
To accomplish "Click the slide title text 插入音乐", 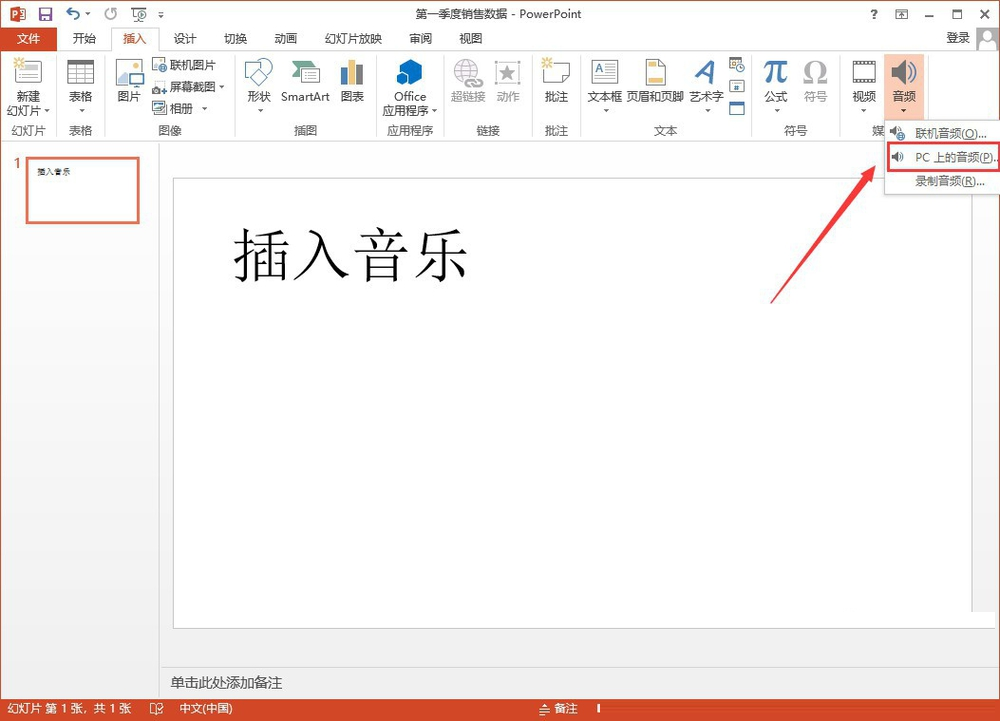I will [x=351, y=255].
